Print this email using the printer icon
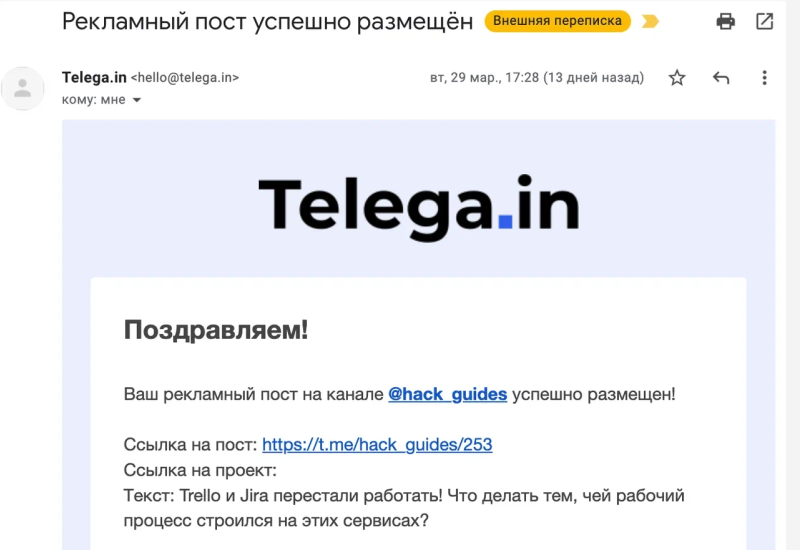Image resolution: width=800 pixels, height=550 pixels. pyautogui.click(x=726, y=21)
